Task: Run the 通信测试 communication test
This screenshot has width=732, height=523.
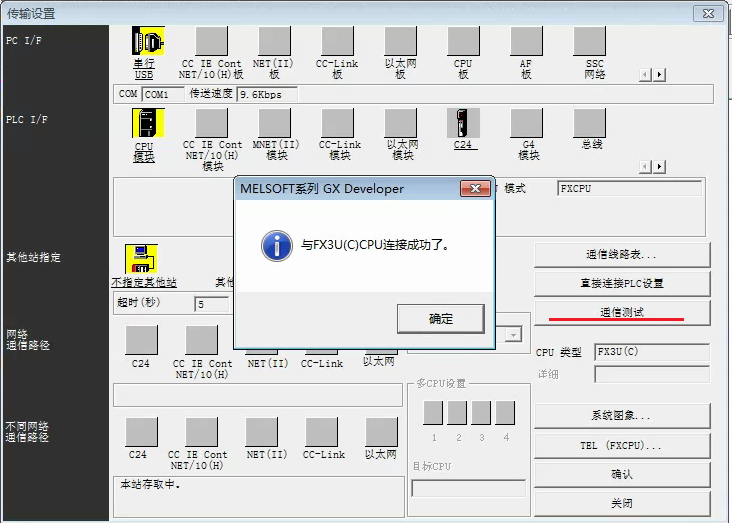Action: tap(622, 312)
